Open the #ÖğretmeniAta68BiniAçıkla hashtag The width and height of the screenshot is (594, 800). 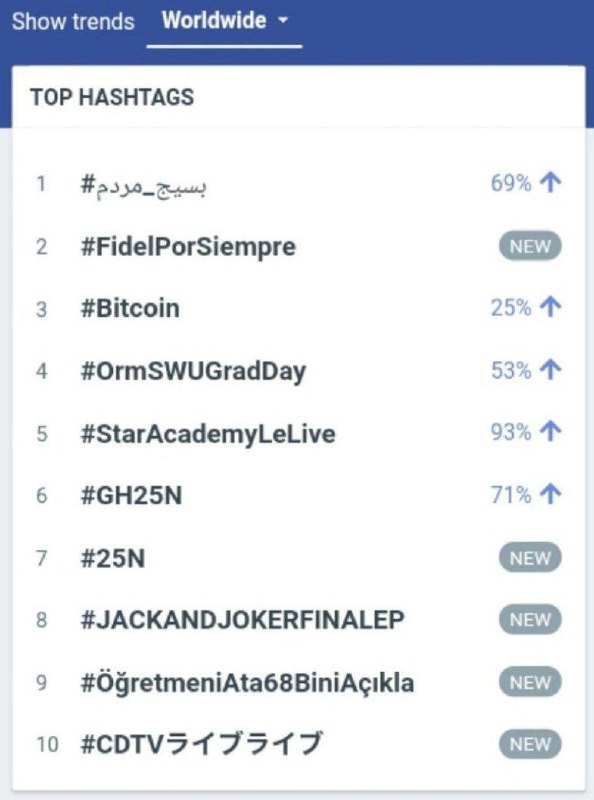coord(248,683)
